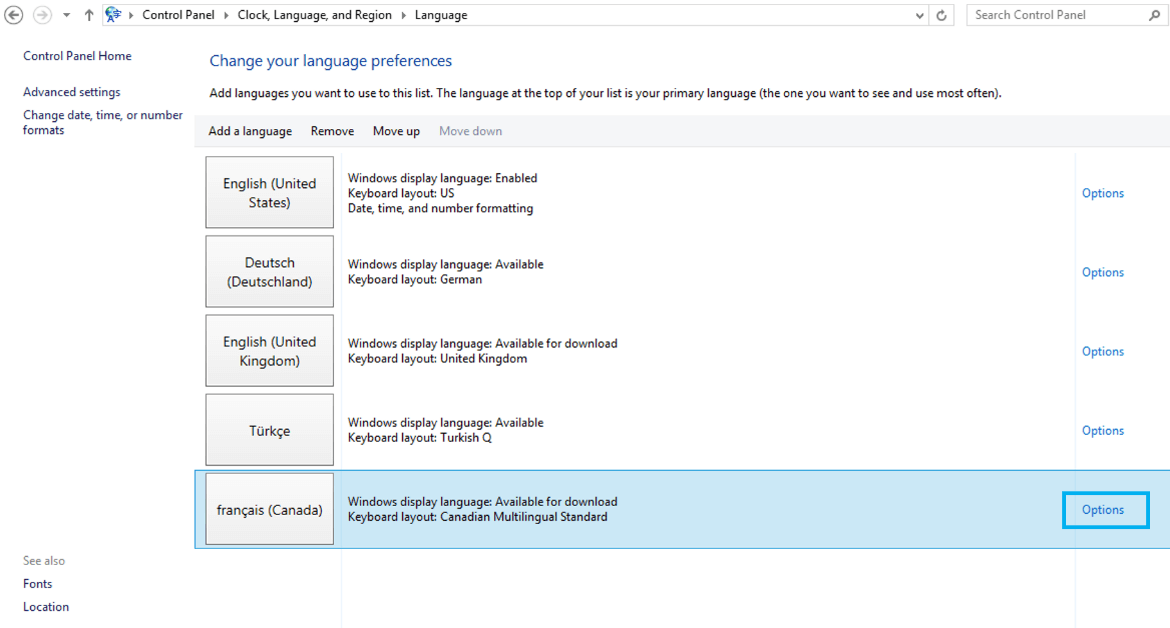Click 'Keyboard layout: Canadian Multilingual Standard' text

(478, 517)
